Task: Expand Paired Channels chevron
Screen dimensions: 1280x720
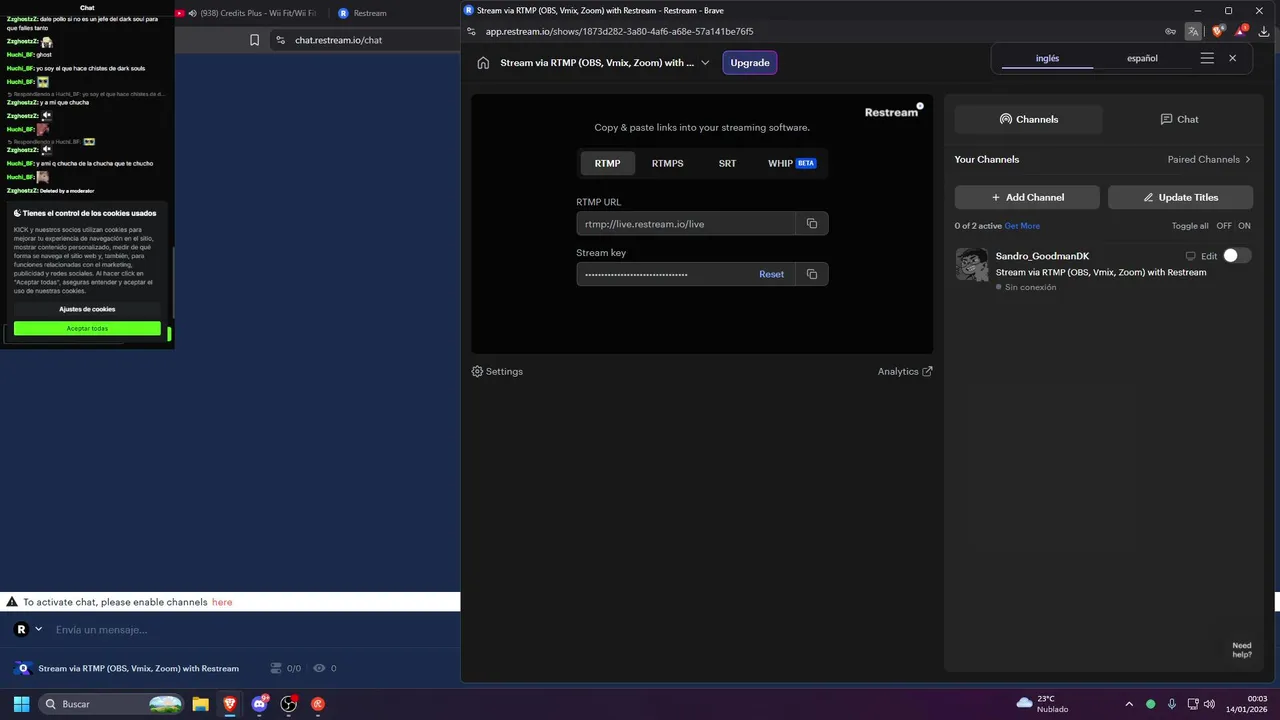Action: click(1248, 159)
